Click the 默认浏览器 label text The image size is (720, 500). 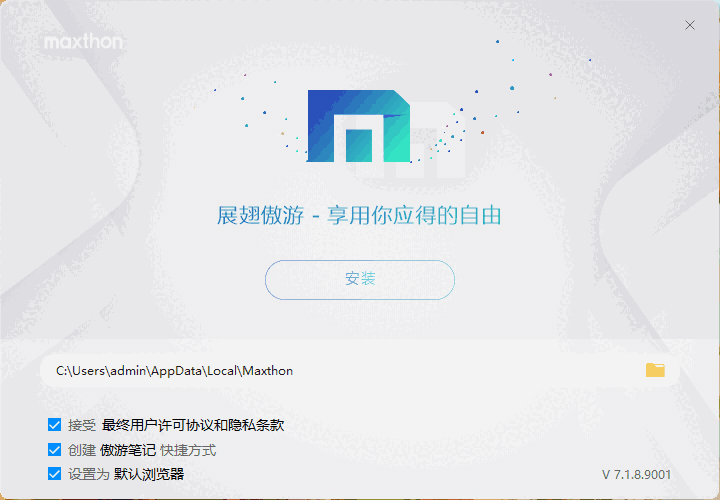[x=149, y=474]
